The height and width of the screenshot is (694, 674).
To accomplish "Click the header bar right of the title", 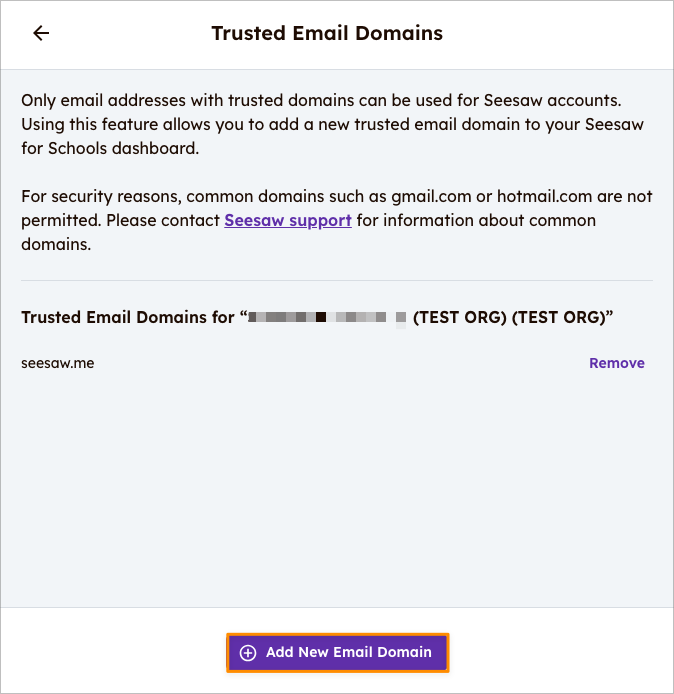I will point(560,33).
